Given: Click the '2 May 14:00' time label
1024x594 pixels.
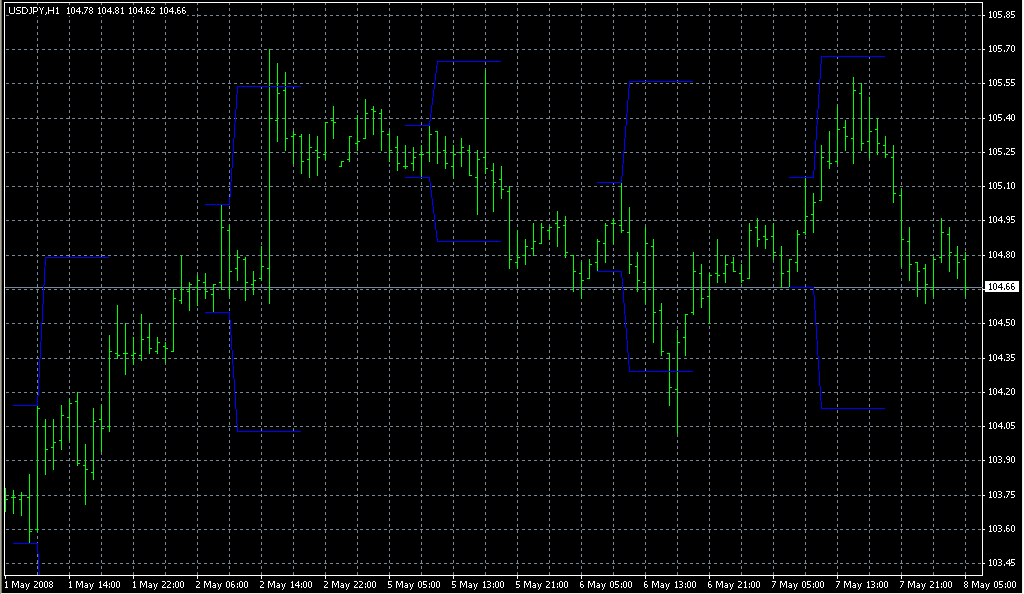Looking at the screenshot, I should (x=286, y=585).
